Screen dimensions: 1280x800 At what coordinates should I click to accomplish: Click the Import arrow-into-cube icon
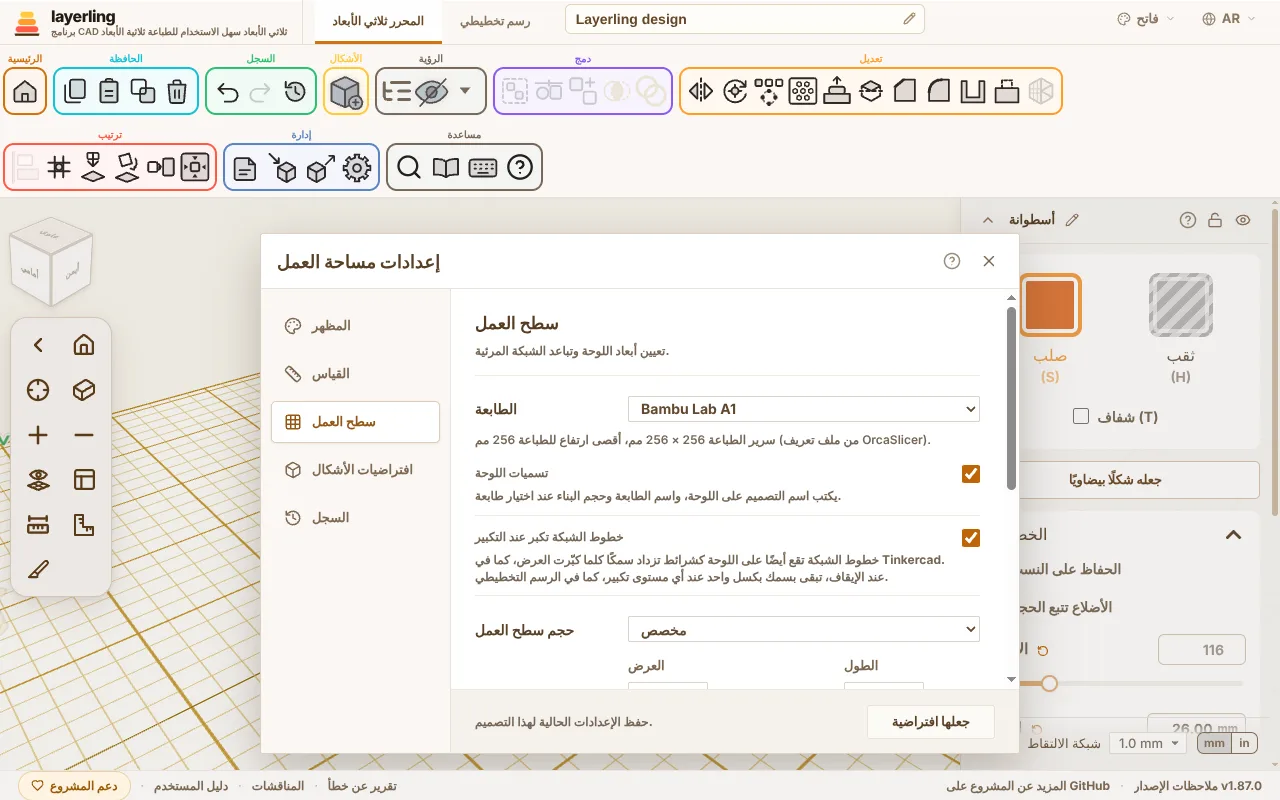click(x=283, y=167)
